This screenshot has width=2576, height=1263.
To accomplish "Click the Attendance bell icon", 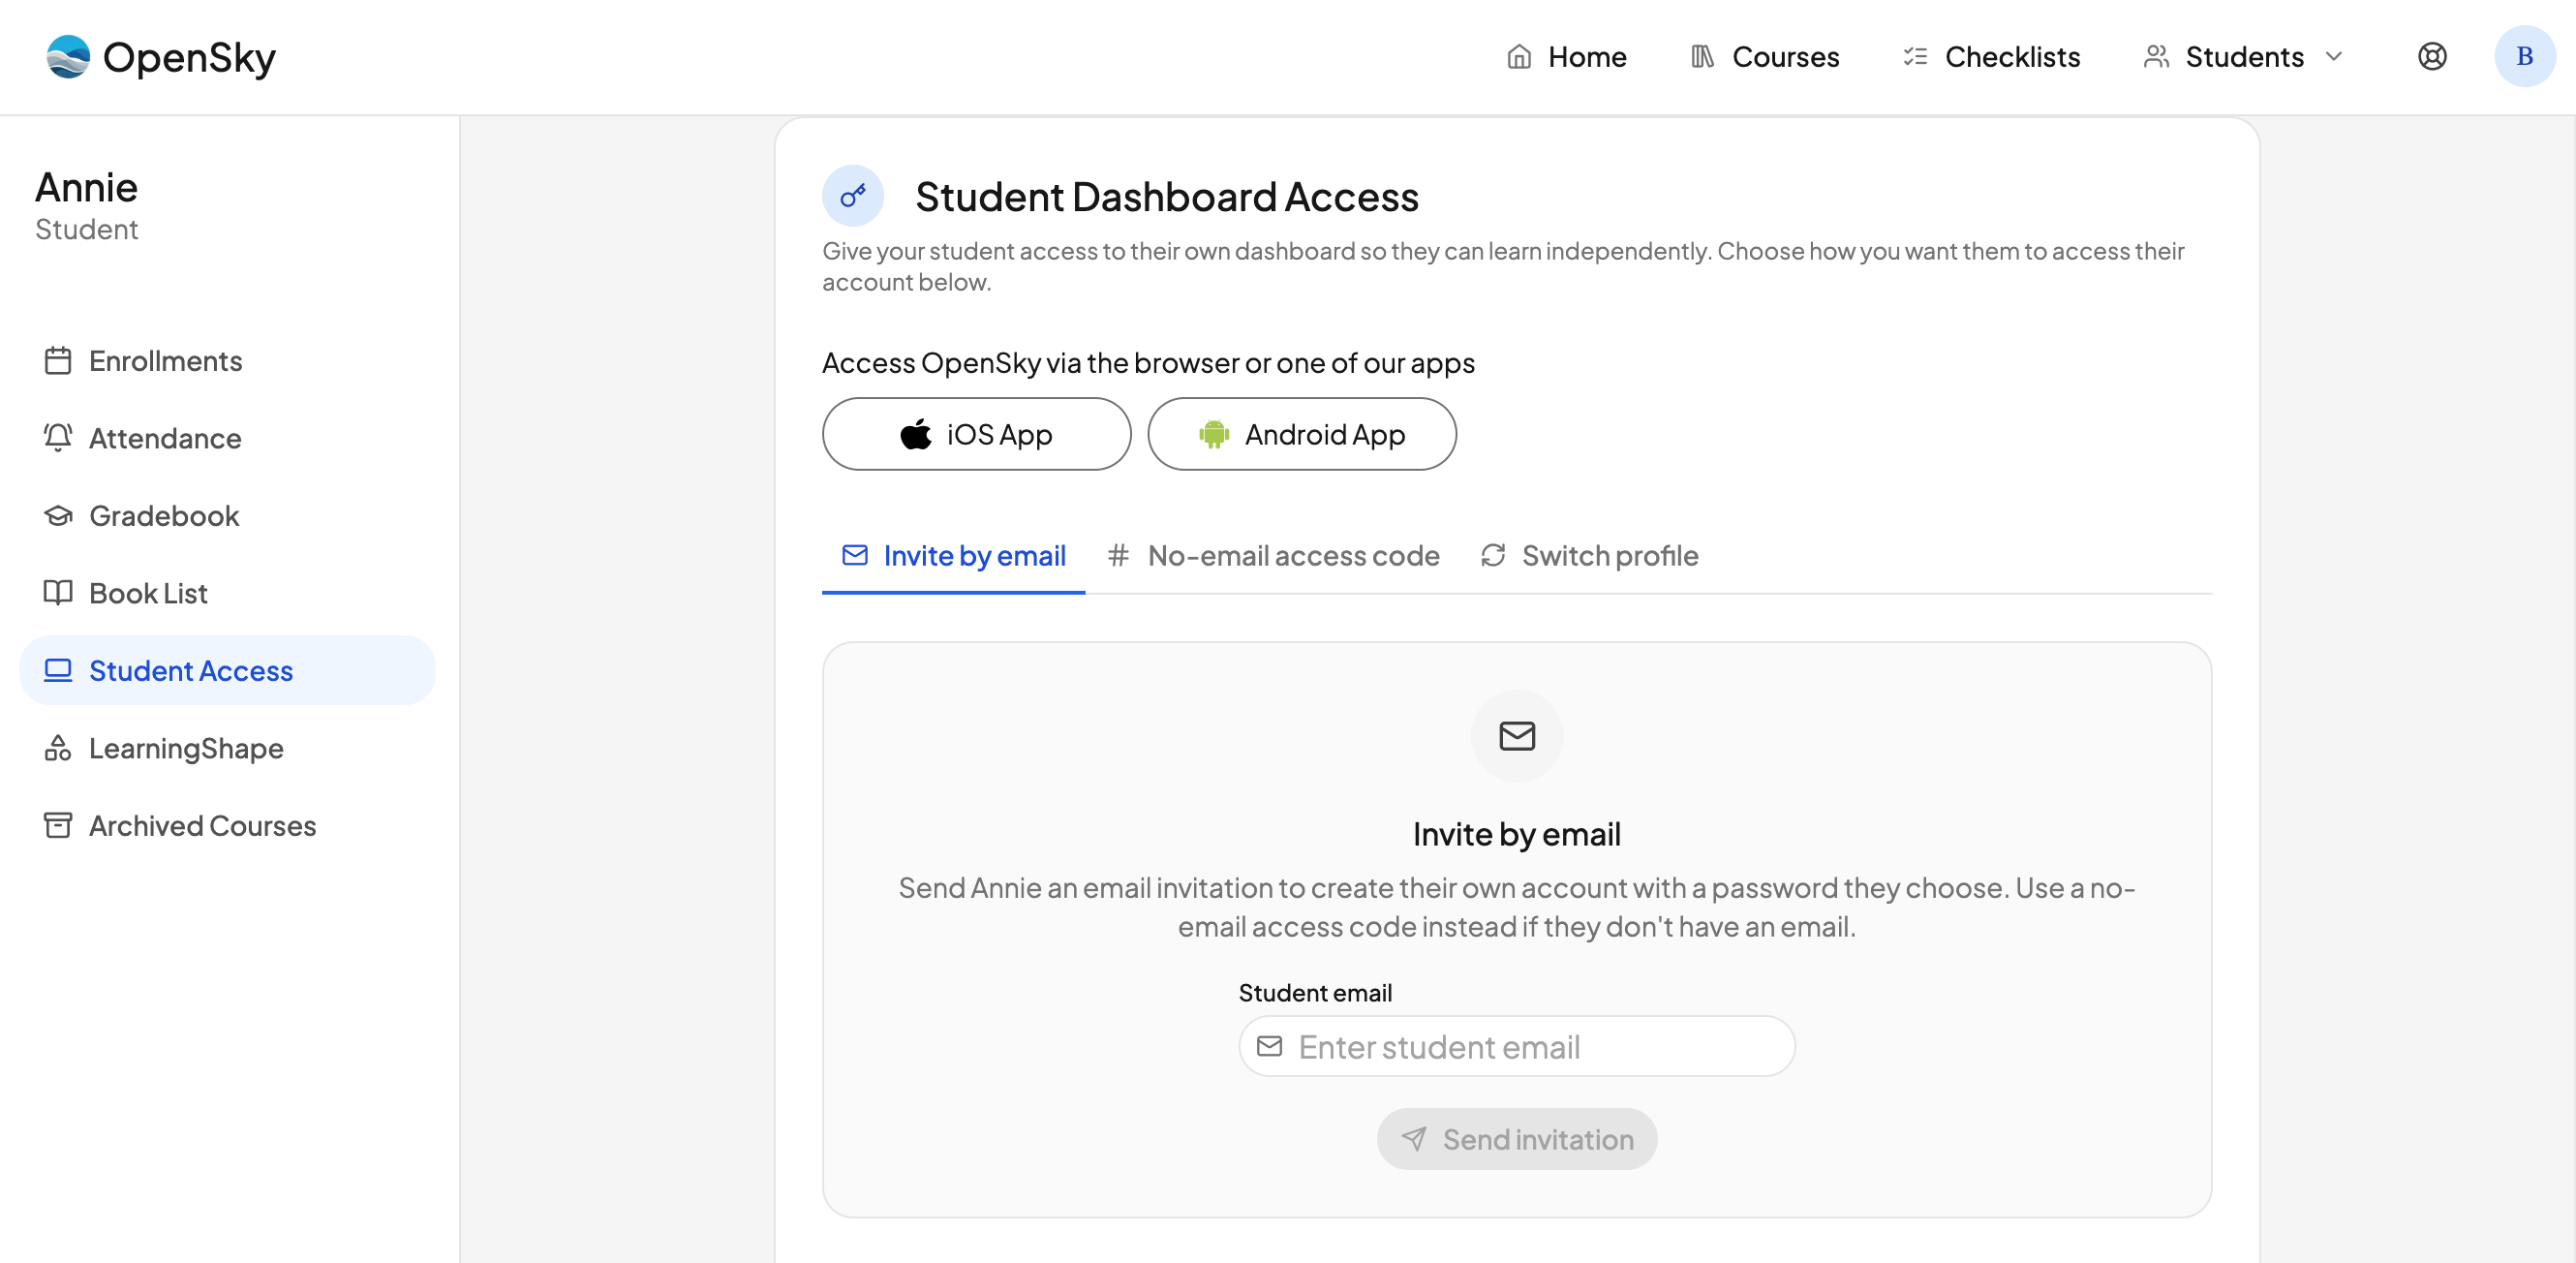I will (x=58, y=437).
